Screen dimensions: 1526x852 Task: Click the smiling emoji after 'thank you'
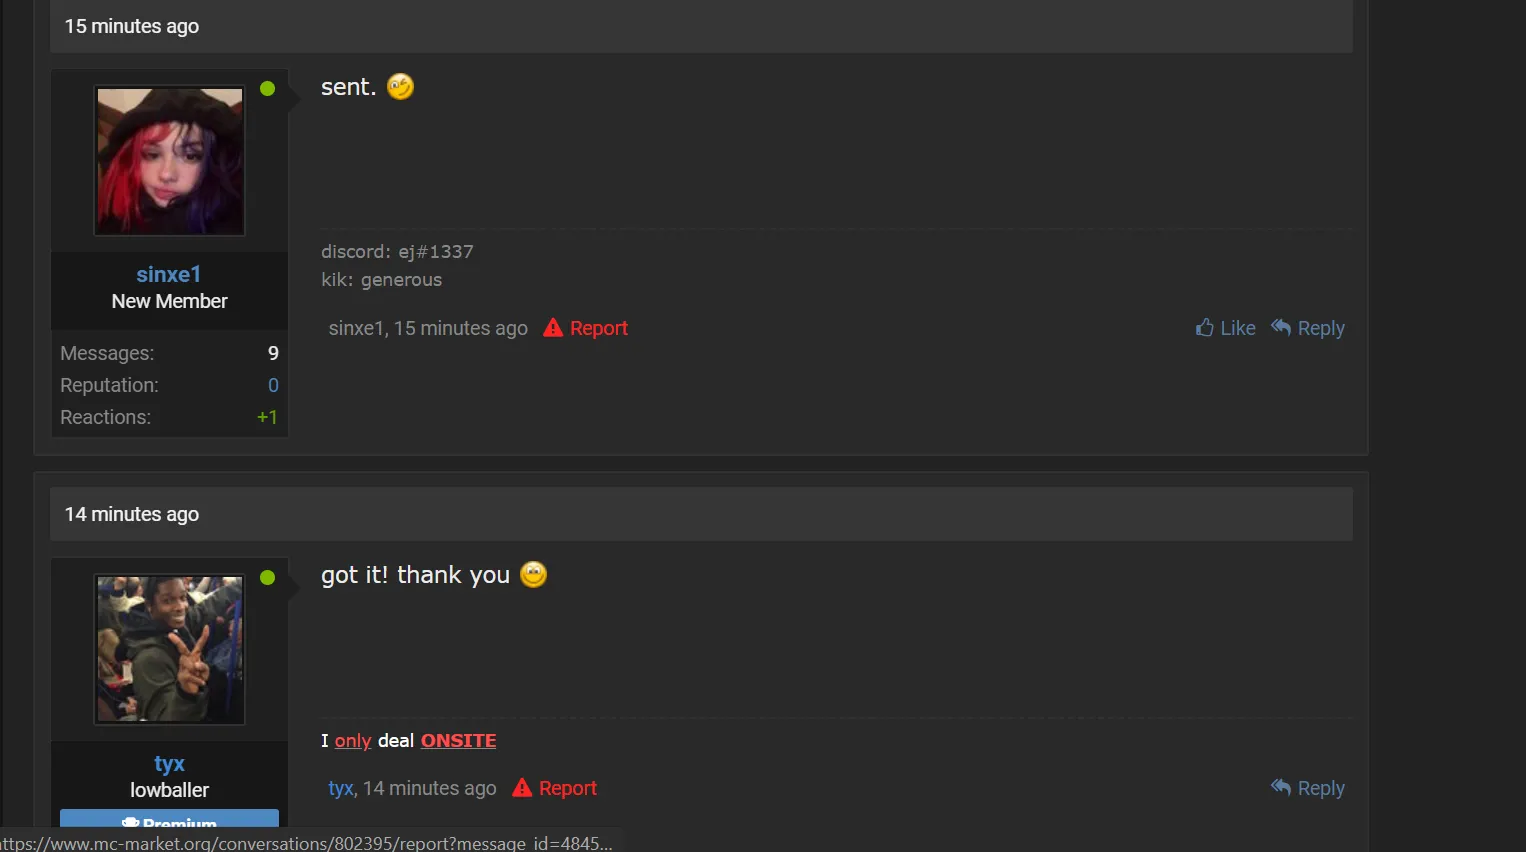click(534, 575)
